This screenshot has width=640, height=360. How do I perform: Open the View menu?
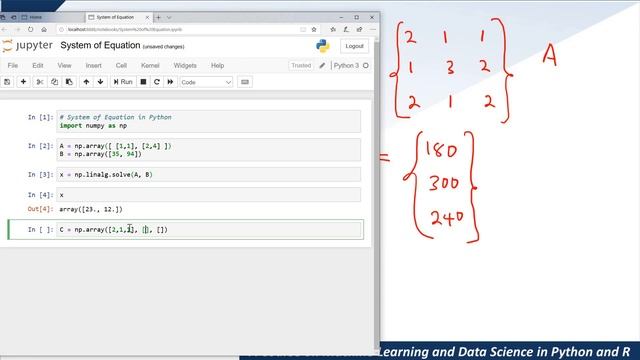(x=64, y=65)
